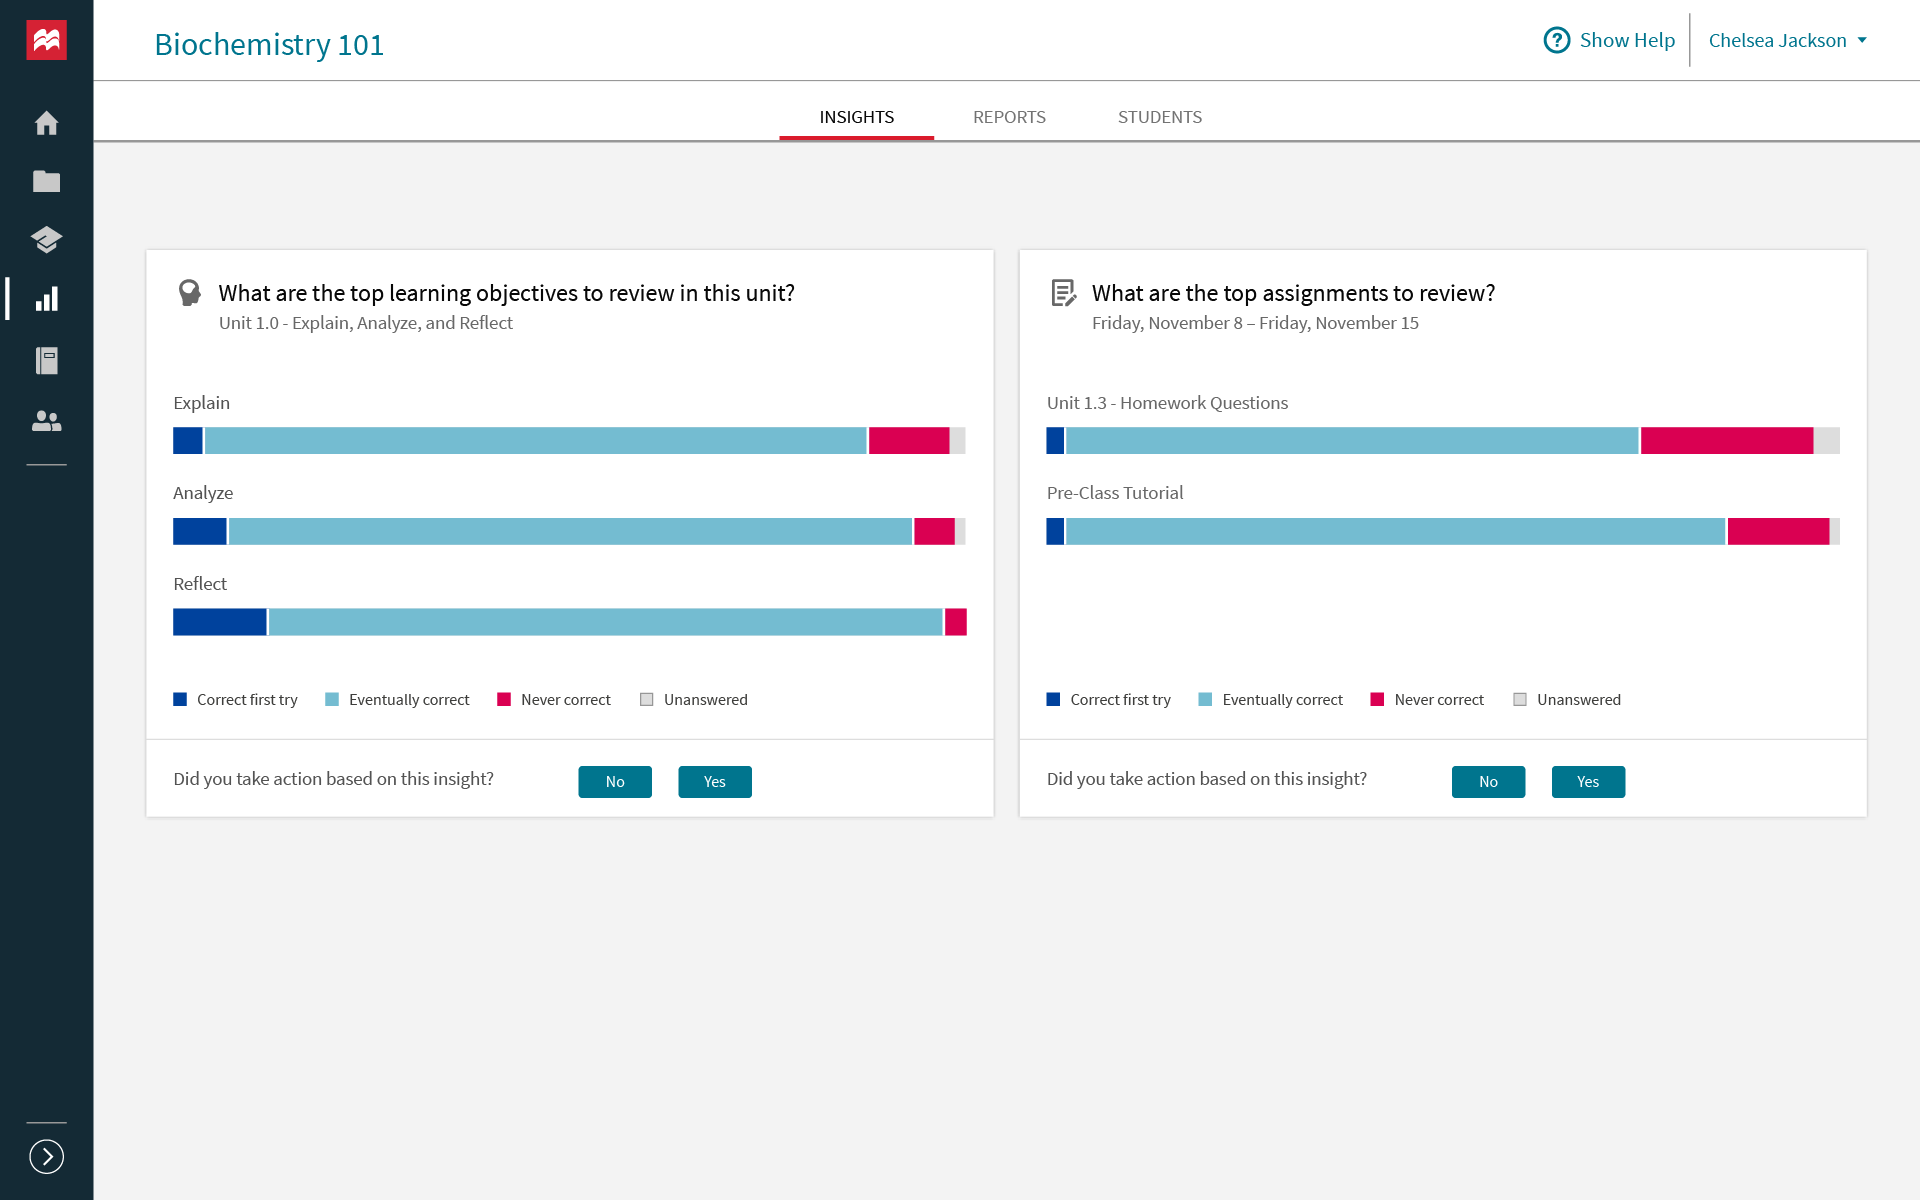This screenshot has width=1920, height=1200.
Task: Click the assignment list icon on right card
Action: pyautogui.click(x=1062, y=294)
